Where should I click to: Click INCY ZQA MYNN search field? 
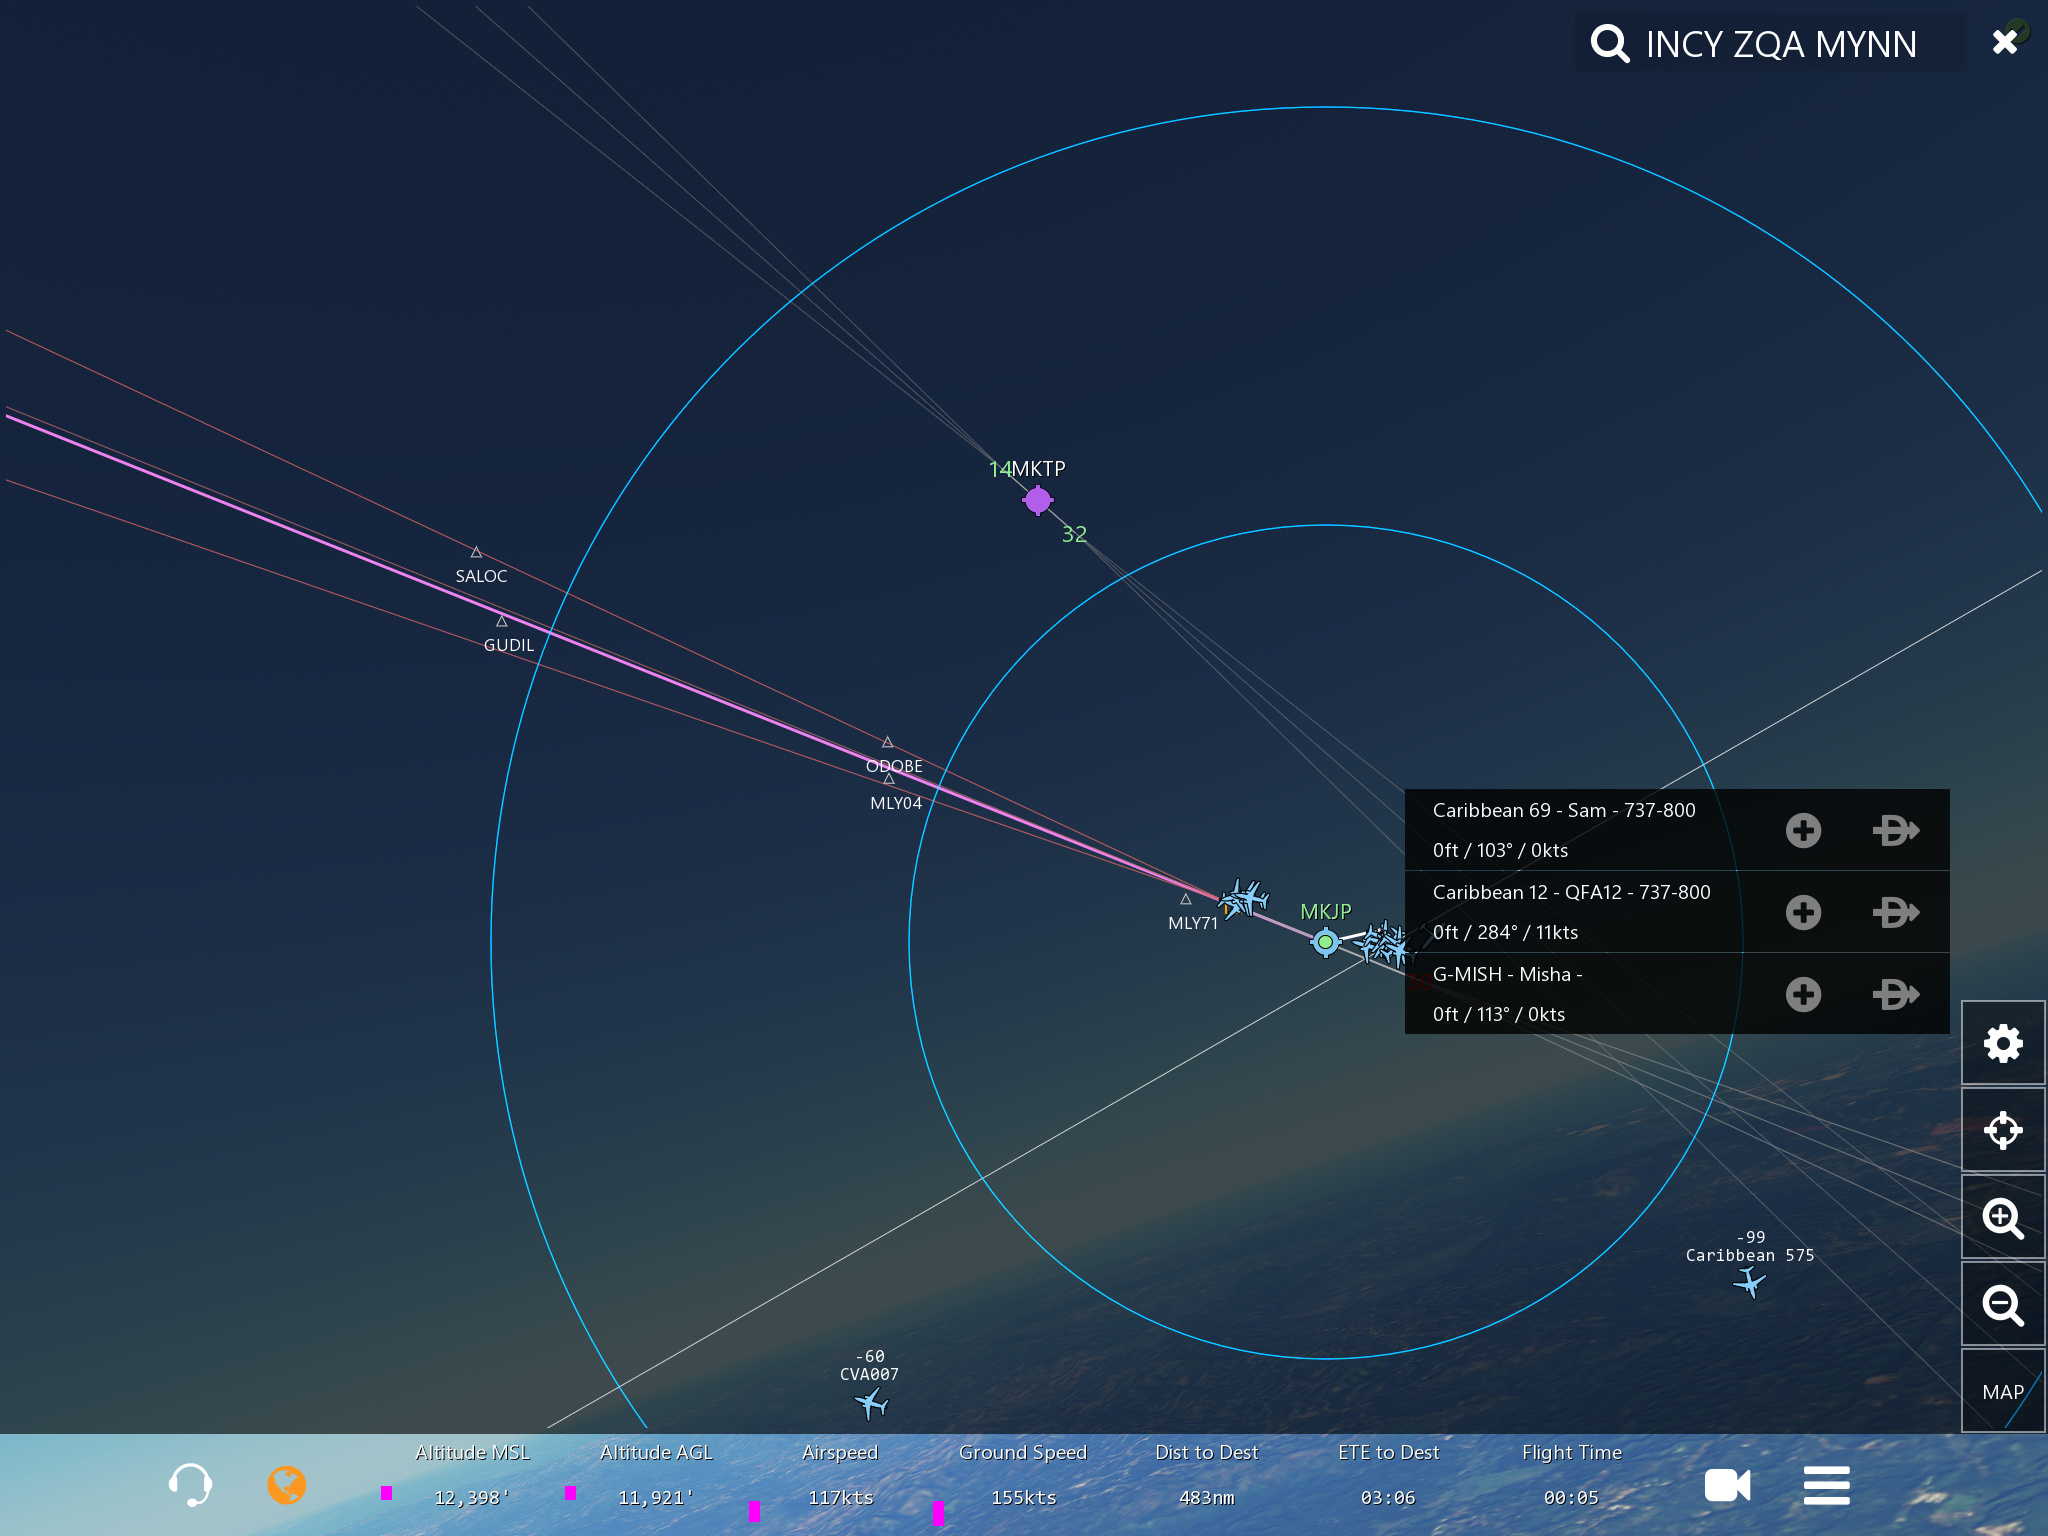point(1780,44)
